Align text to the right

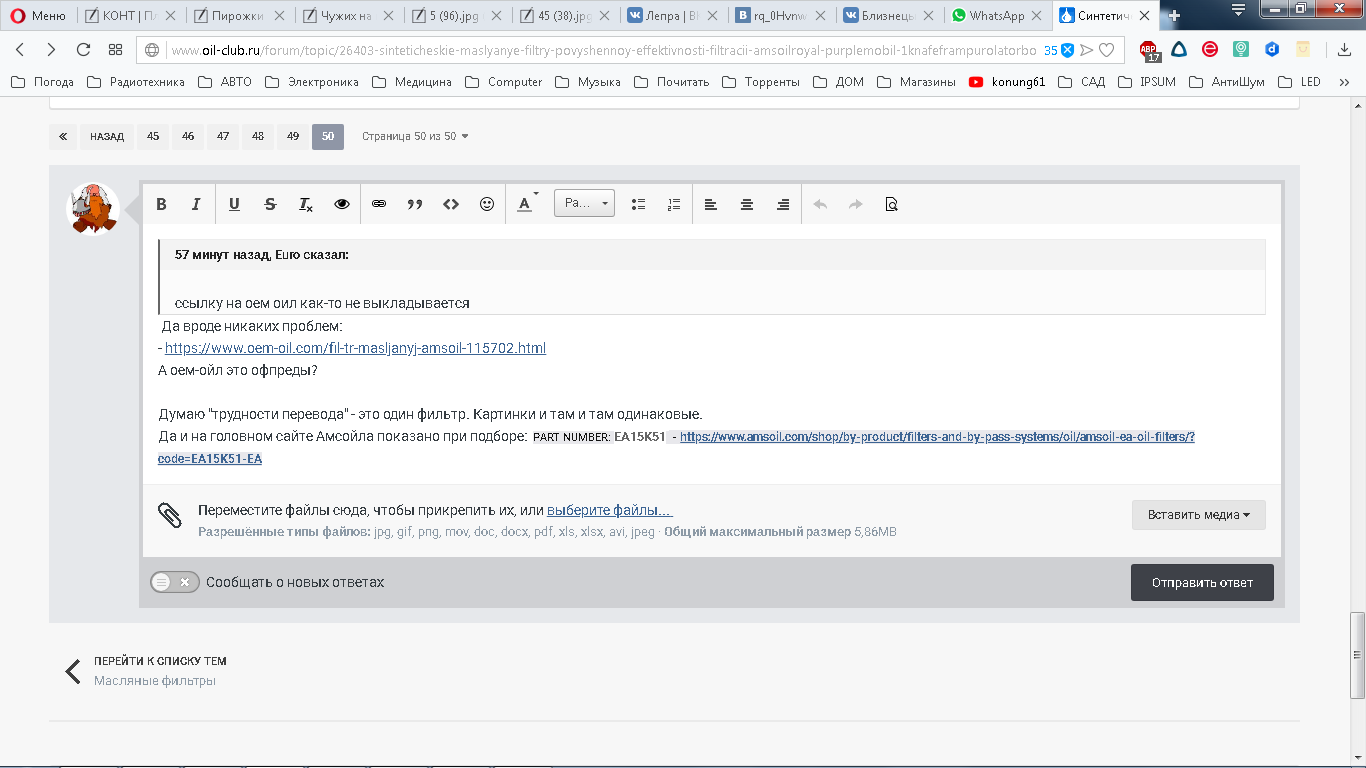783,204
